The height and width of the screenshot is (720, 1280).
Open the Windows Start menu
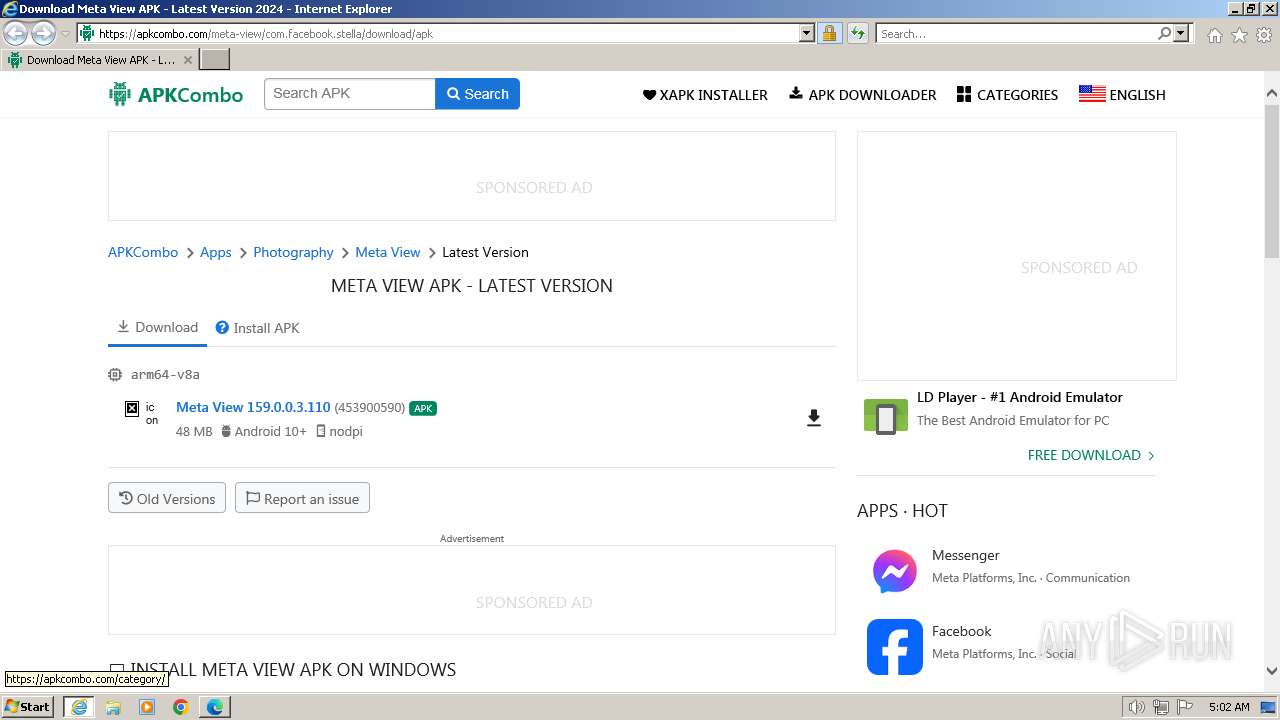(28, 707)
